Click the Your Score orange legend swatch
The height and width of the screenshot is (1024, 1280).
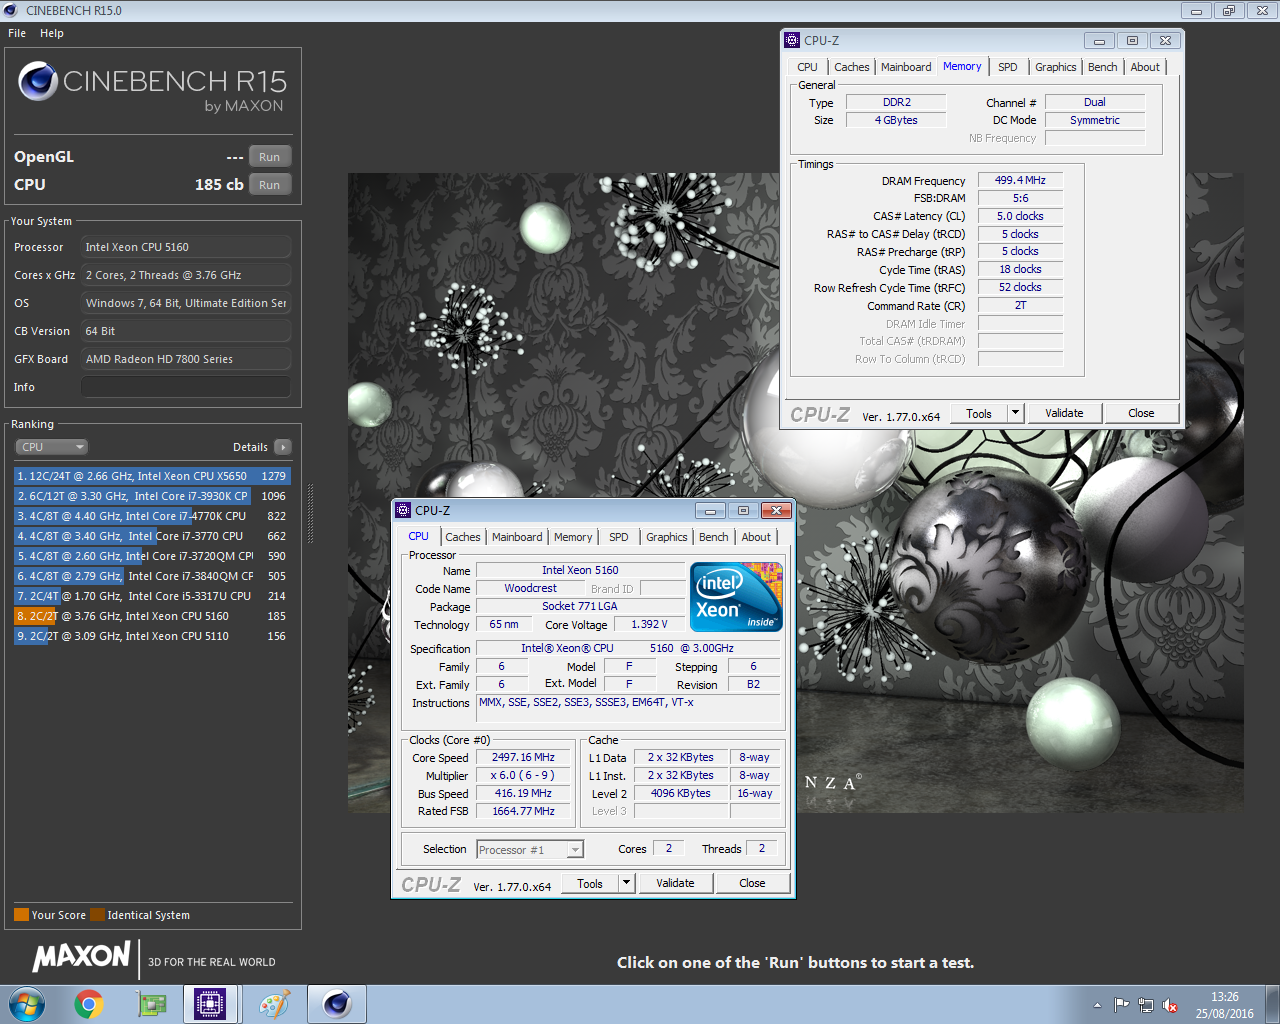tap(21, 914)
